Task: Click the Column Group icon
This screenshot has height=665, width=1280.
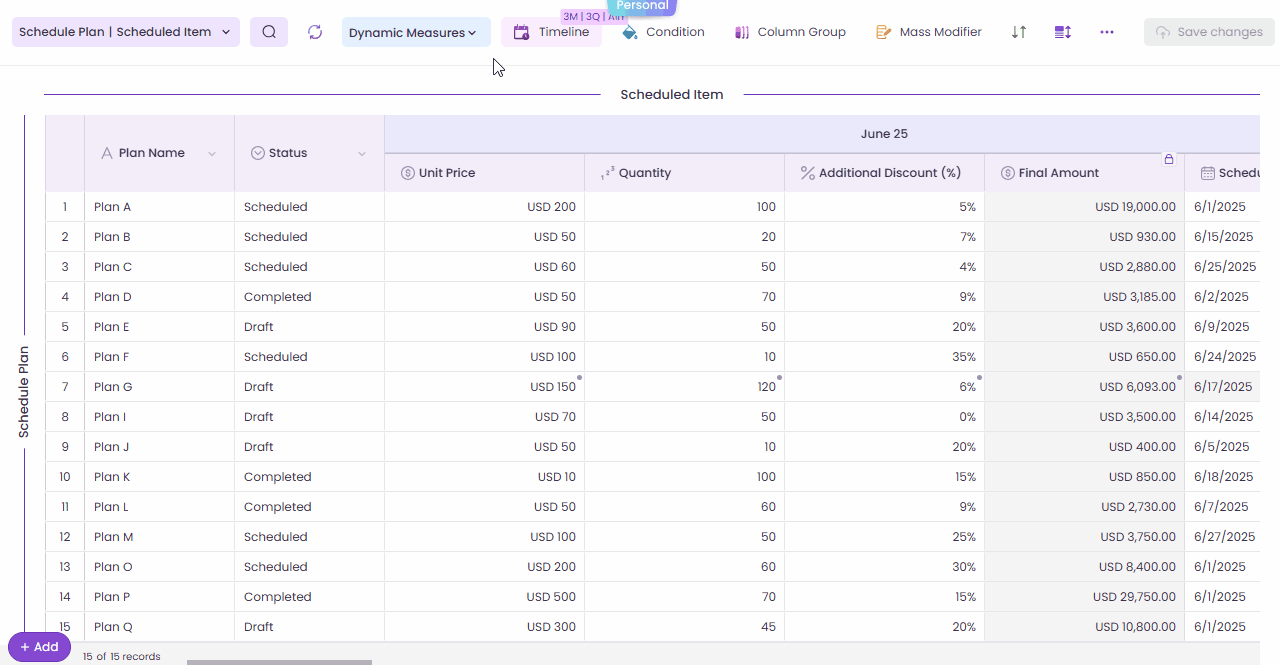Action: coord(742,32)
